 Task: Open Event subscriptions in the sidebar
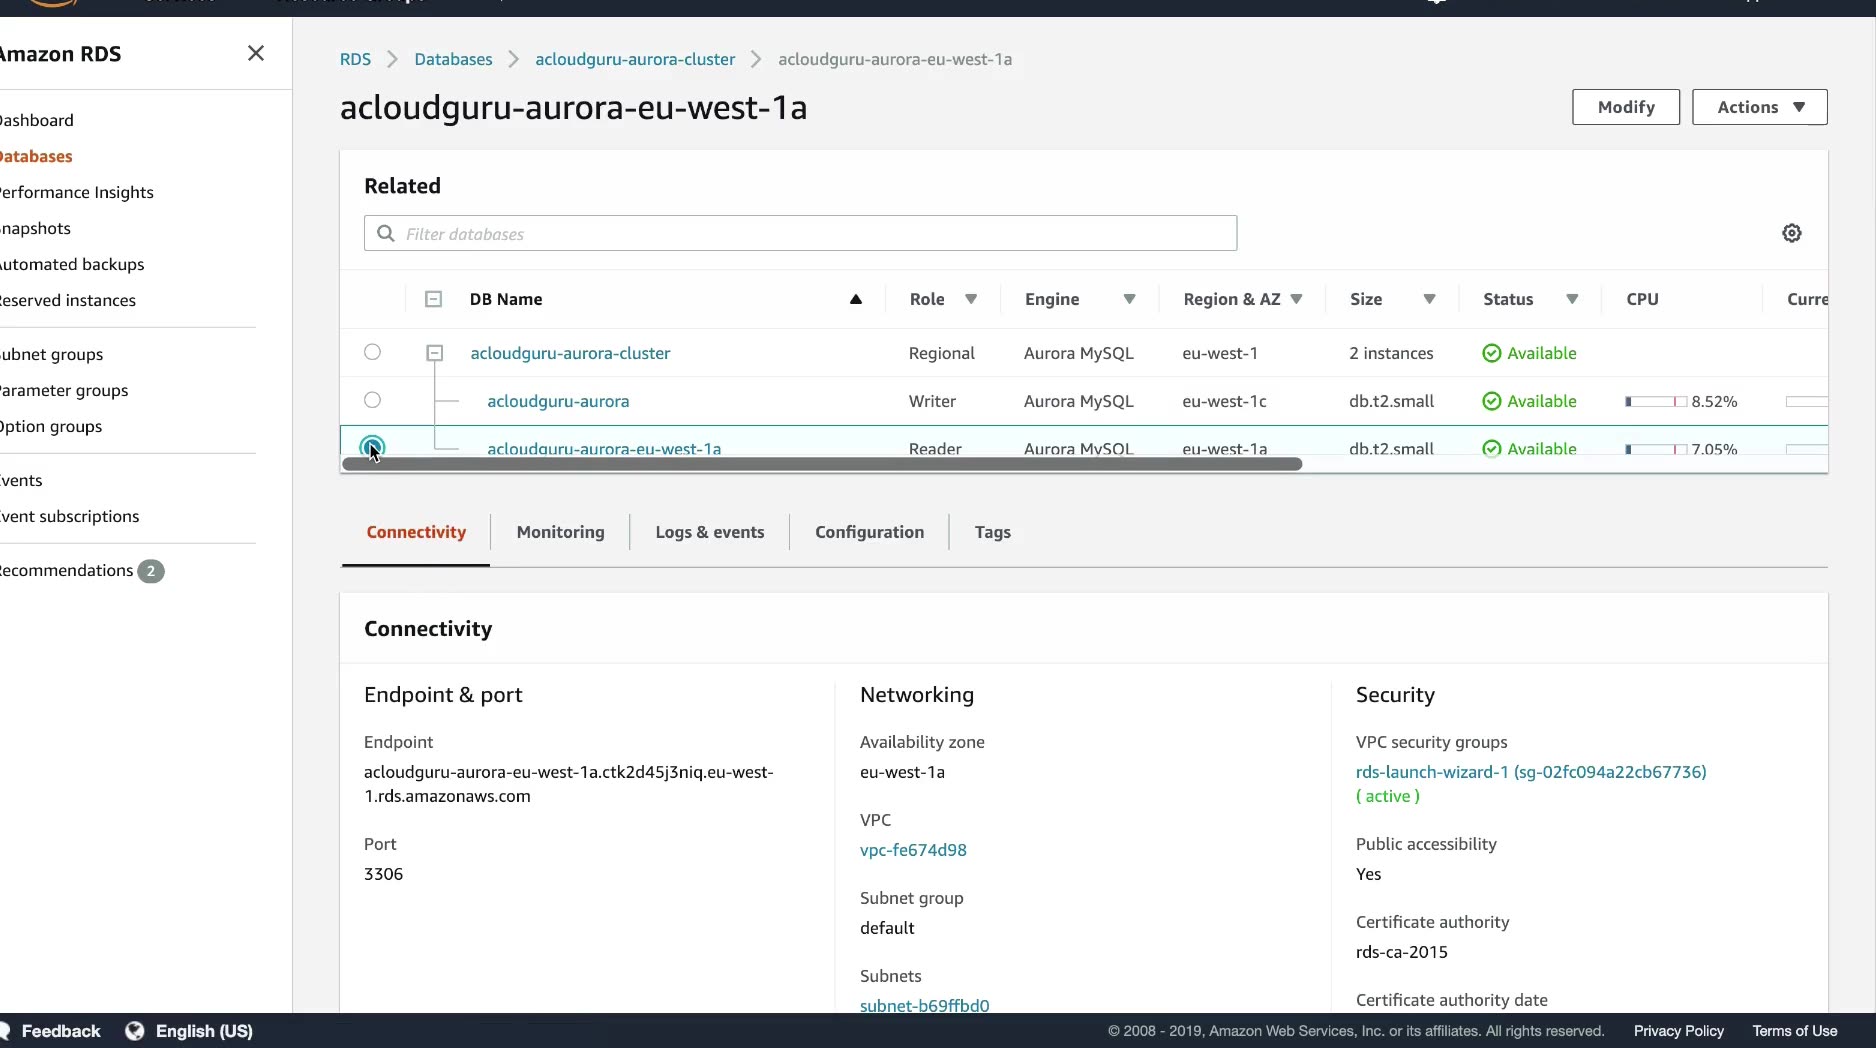point(69,516)
